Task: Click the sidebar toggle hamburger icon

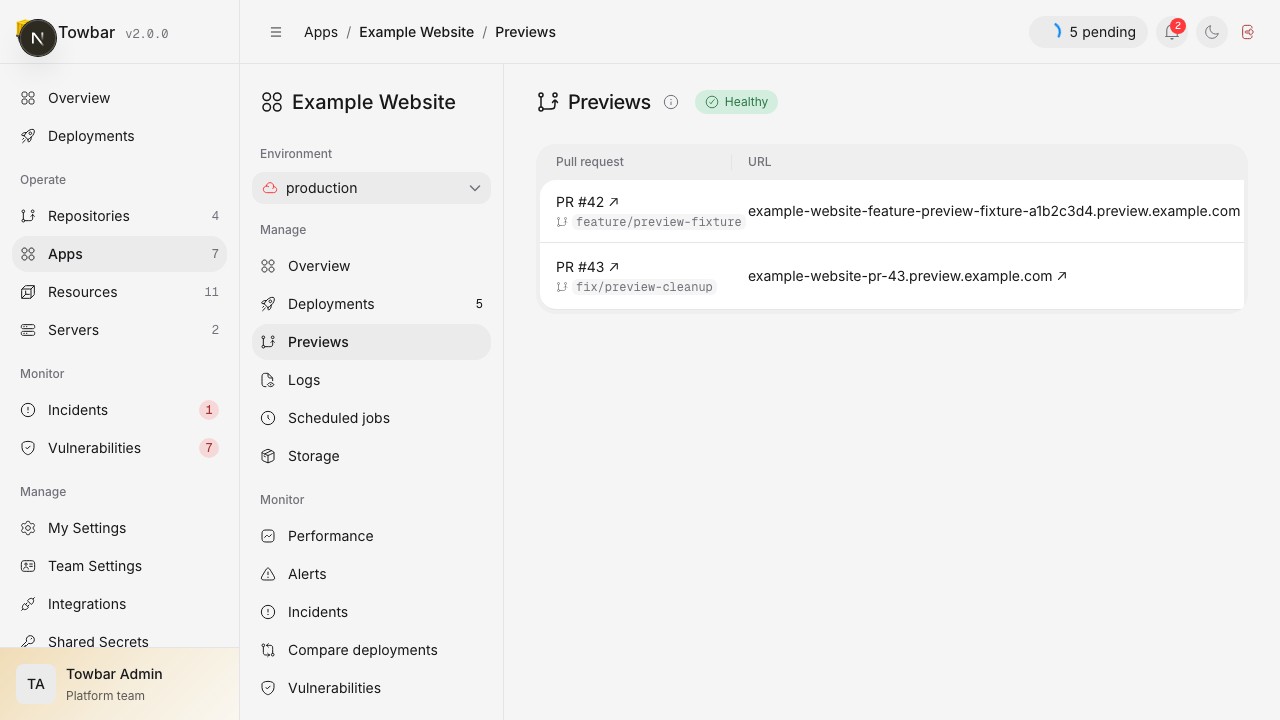Action: (x=276, y=32)
